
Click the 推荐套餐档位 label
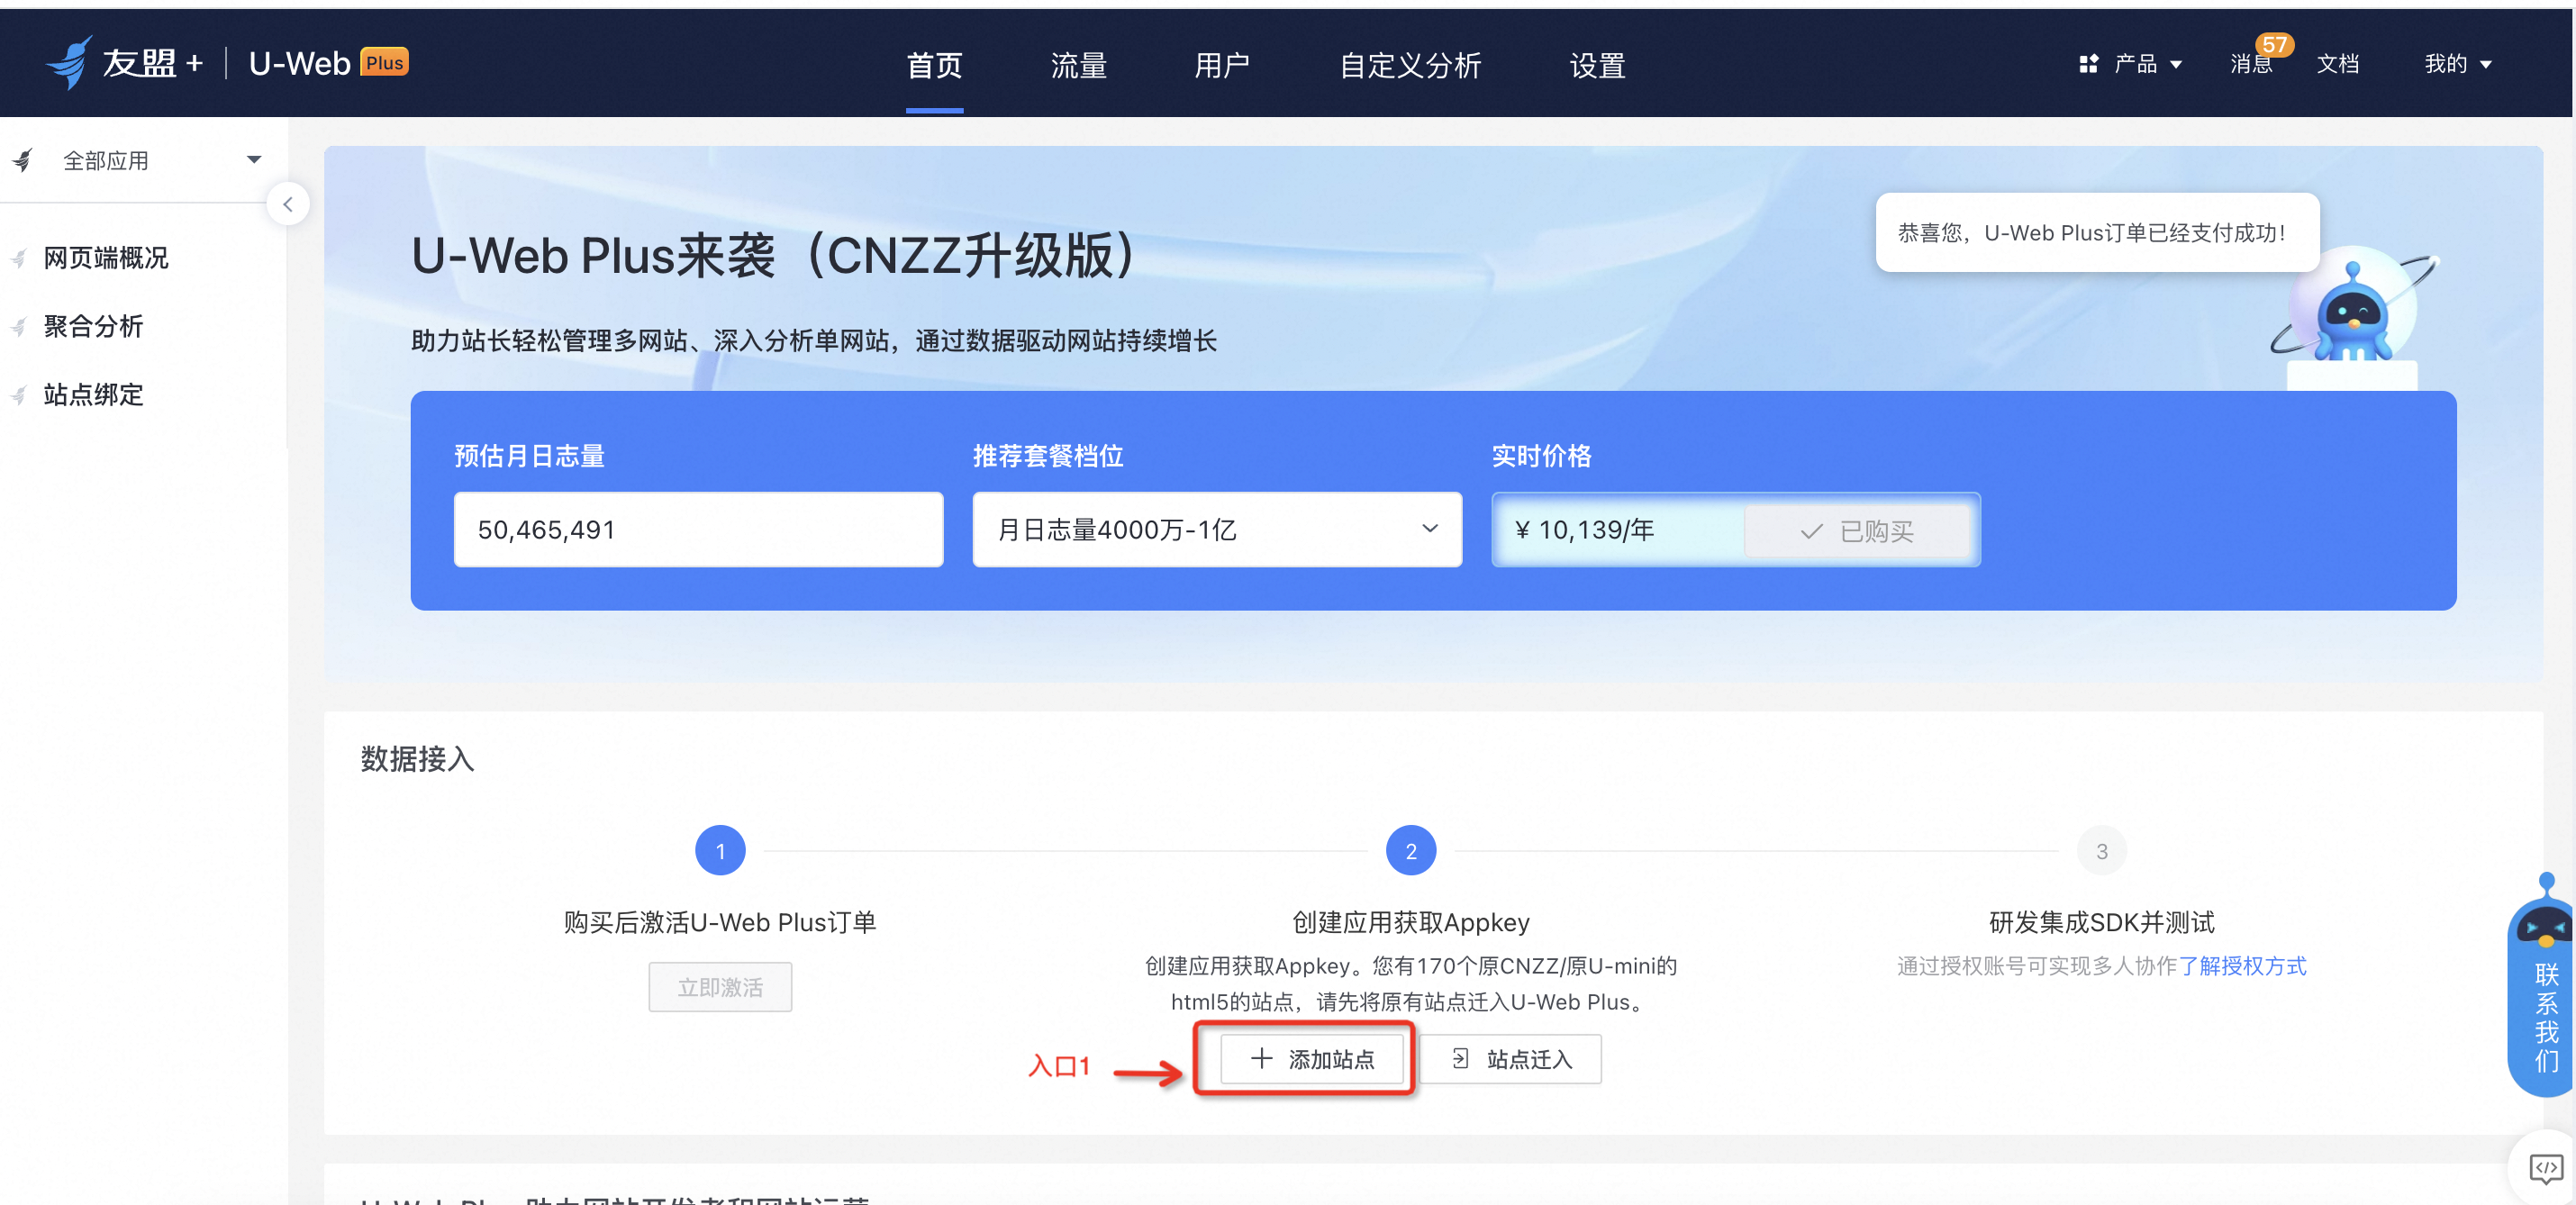1047,456
